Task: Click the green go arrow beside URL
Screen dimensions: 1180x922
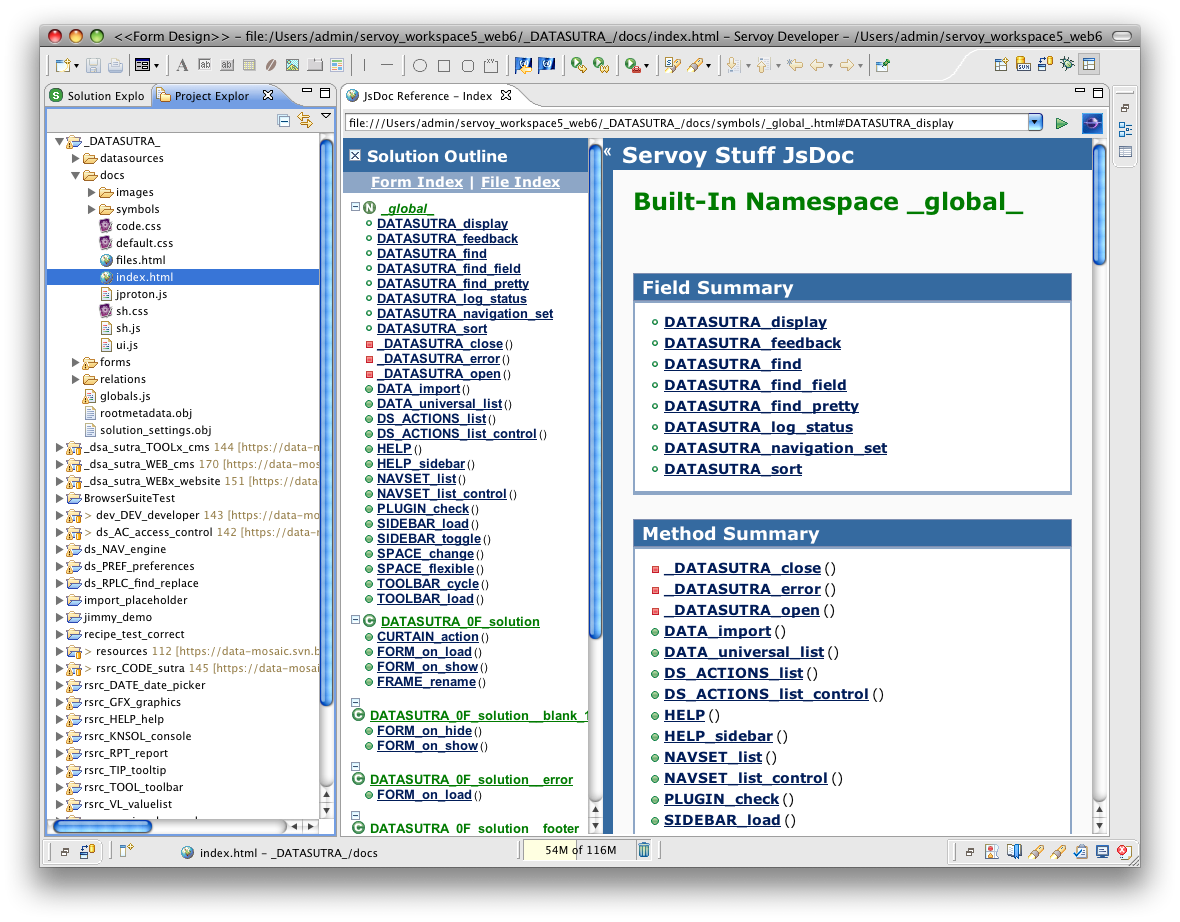Action: 1061,123
